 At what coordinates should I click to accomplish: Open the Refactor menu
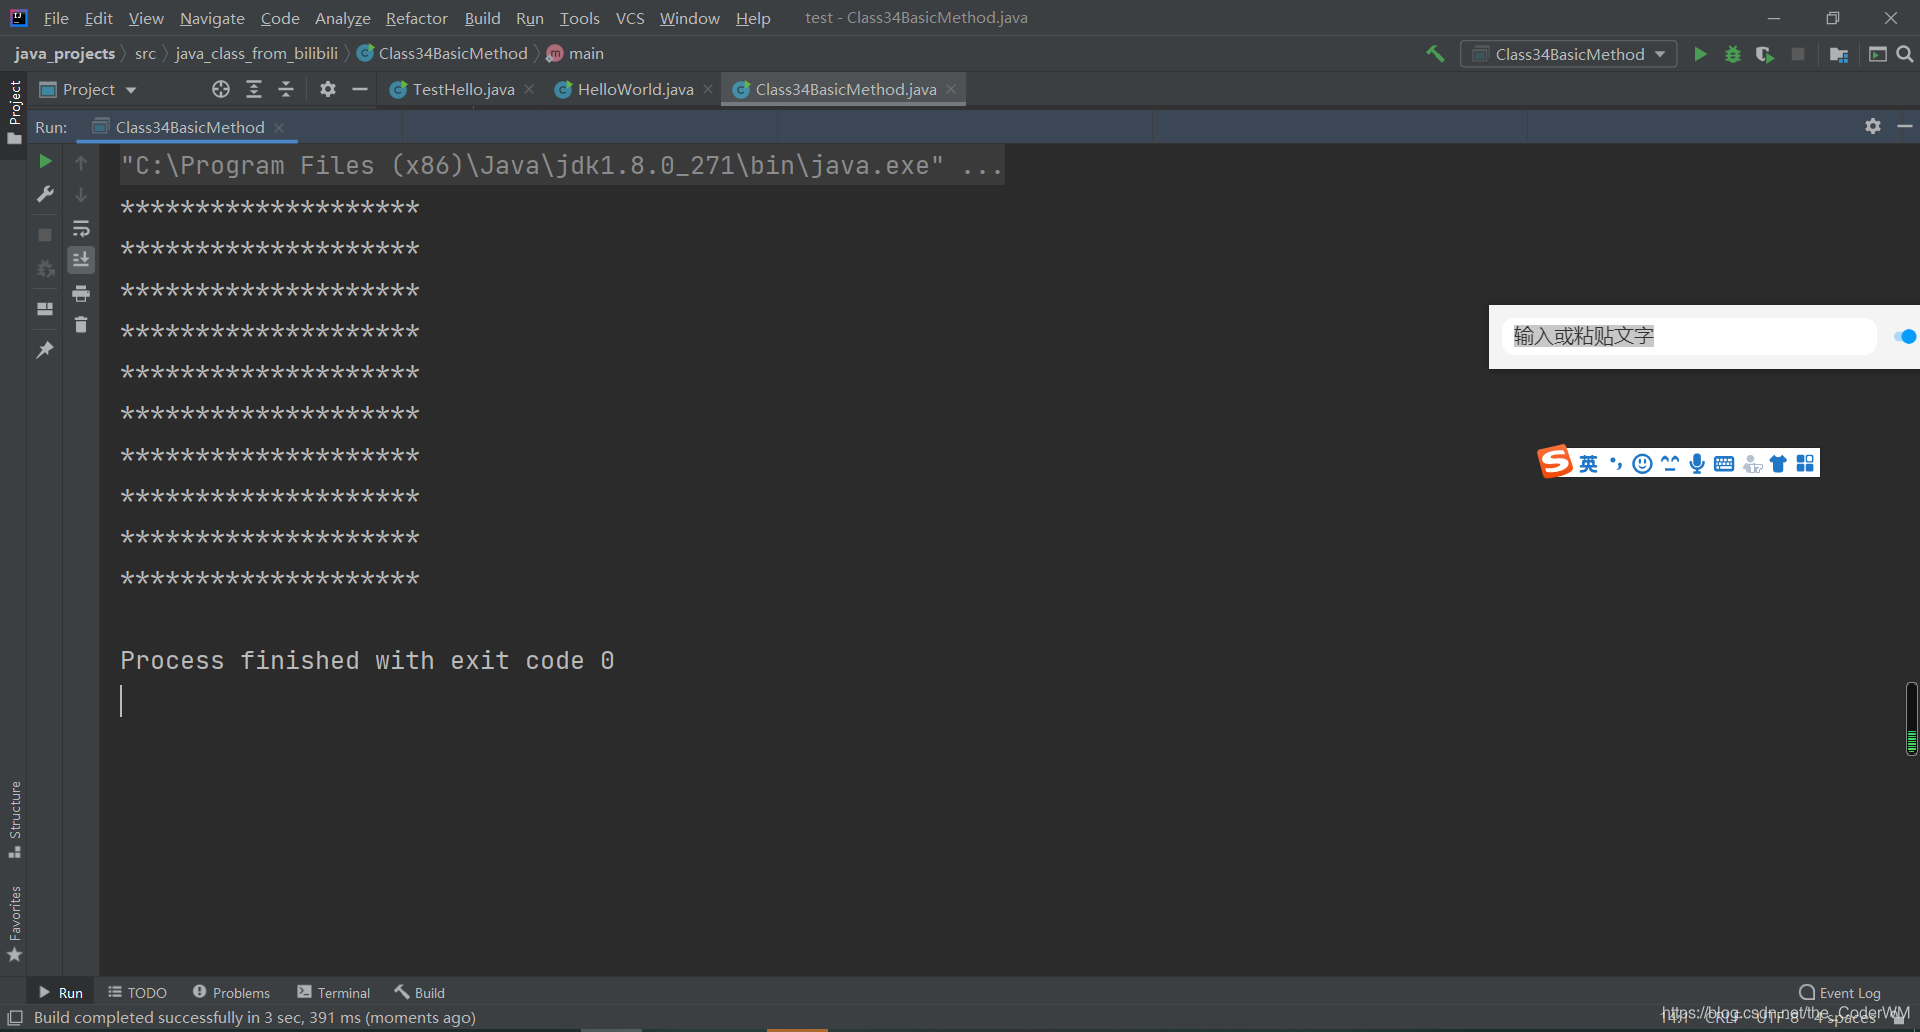(417, 18)
